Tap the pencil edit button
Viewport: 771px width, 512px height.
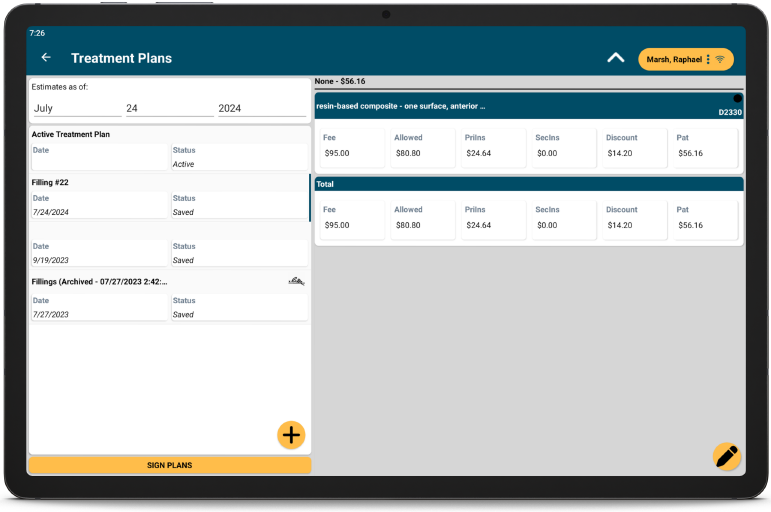coord(727,457)
